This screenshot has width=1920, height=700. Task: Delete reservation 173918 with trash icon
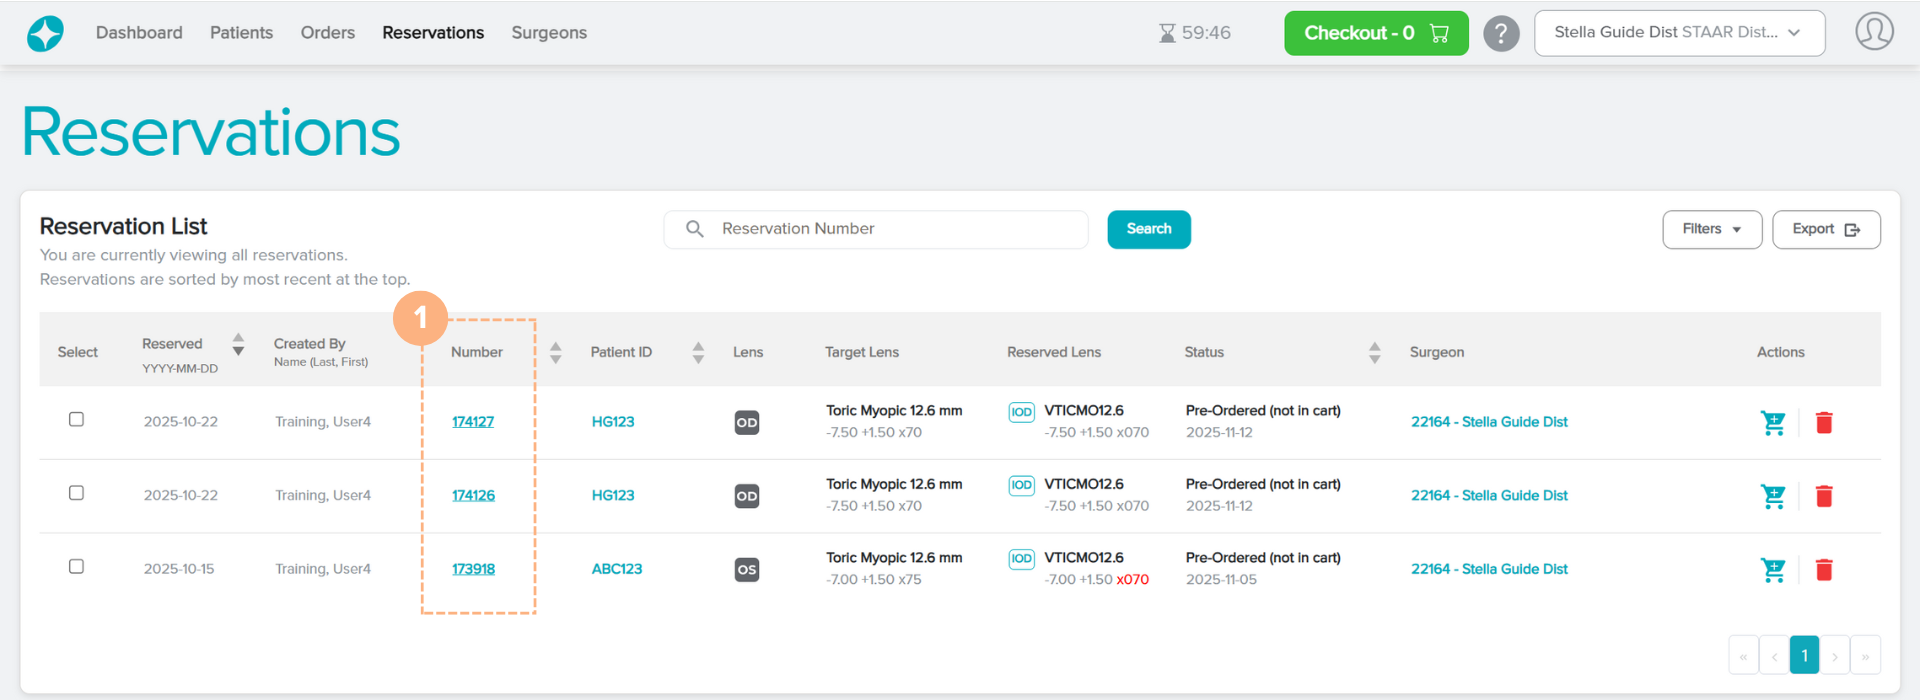point(1823,570)
